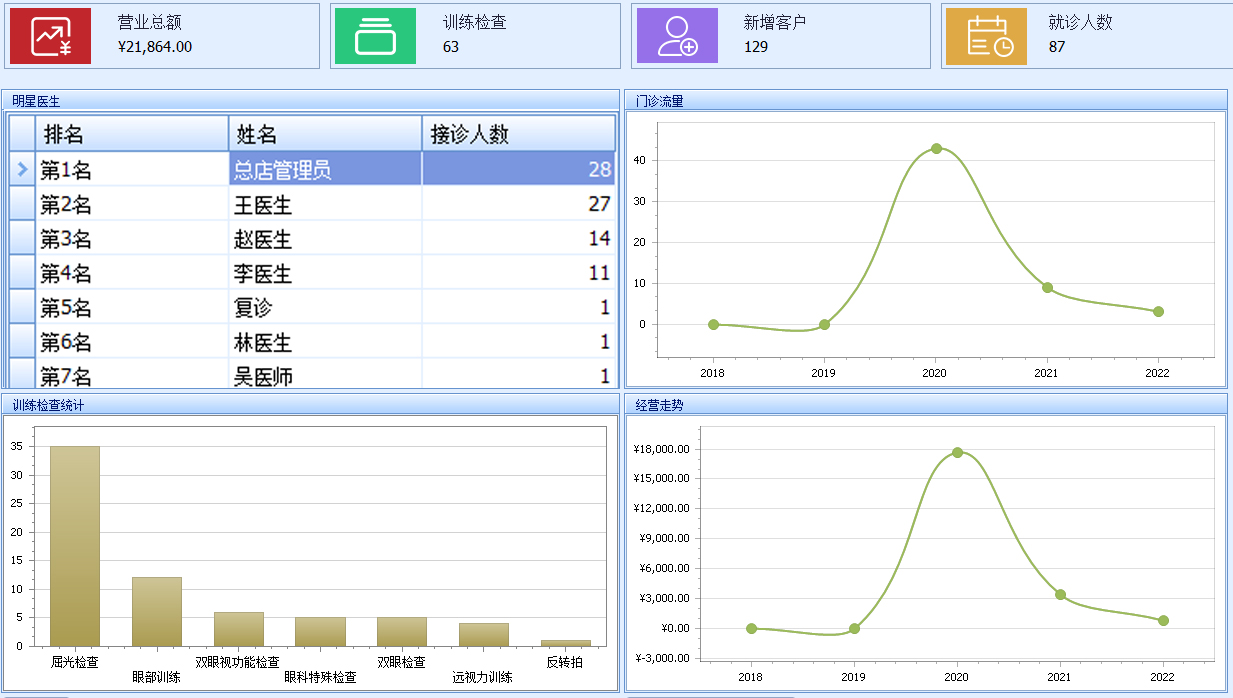Click the orange calendar visits icon

pyautogui.click(x=987, y=36)
